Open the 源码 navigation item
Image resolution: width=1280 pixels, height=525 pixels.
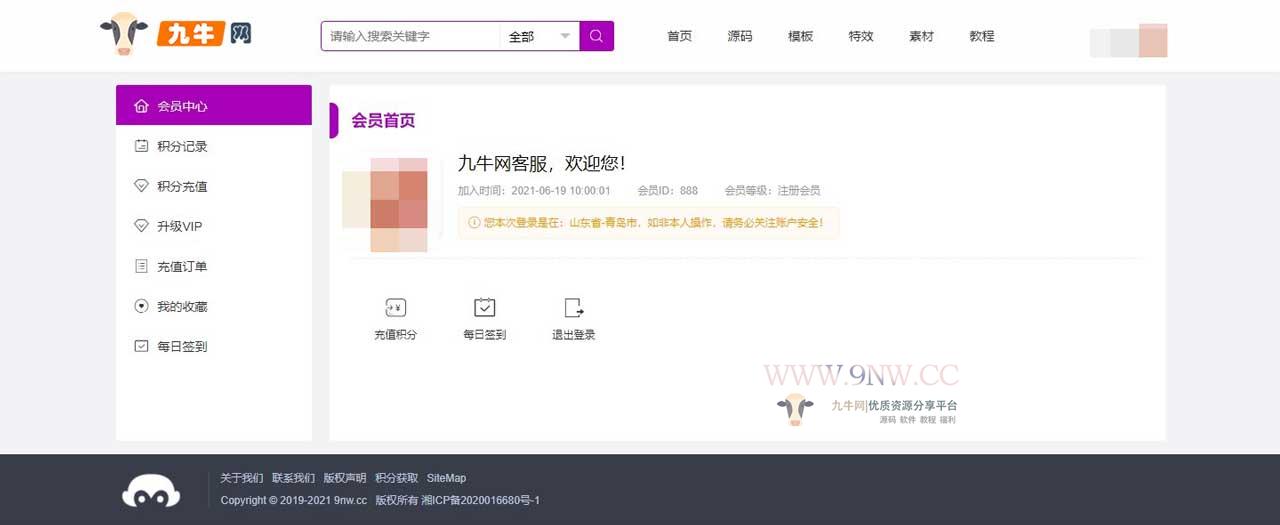740,36
